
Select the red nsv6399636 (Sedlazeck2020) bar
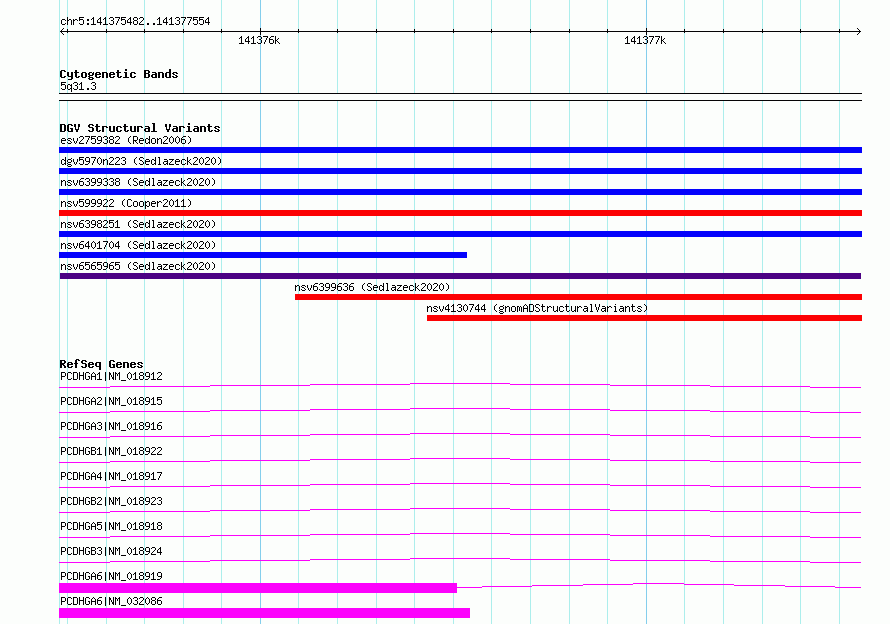coord(578,297)
